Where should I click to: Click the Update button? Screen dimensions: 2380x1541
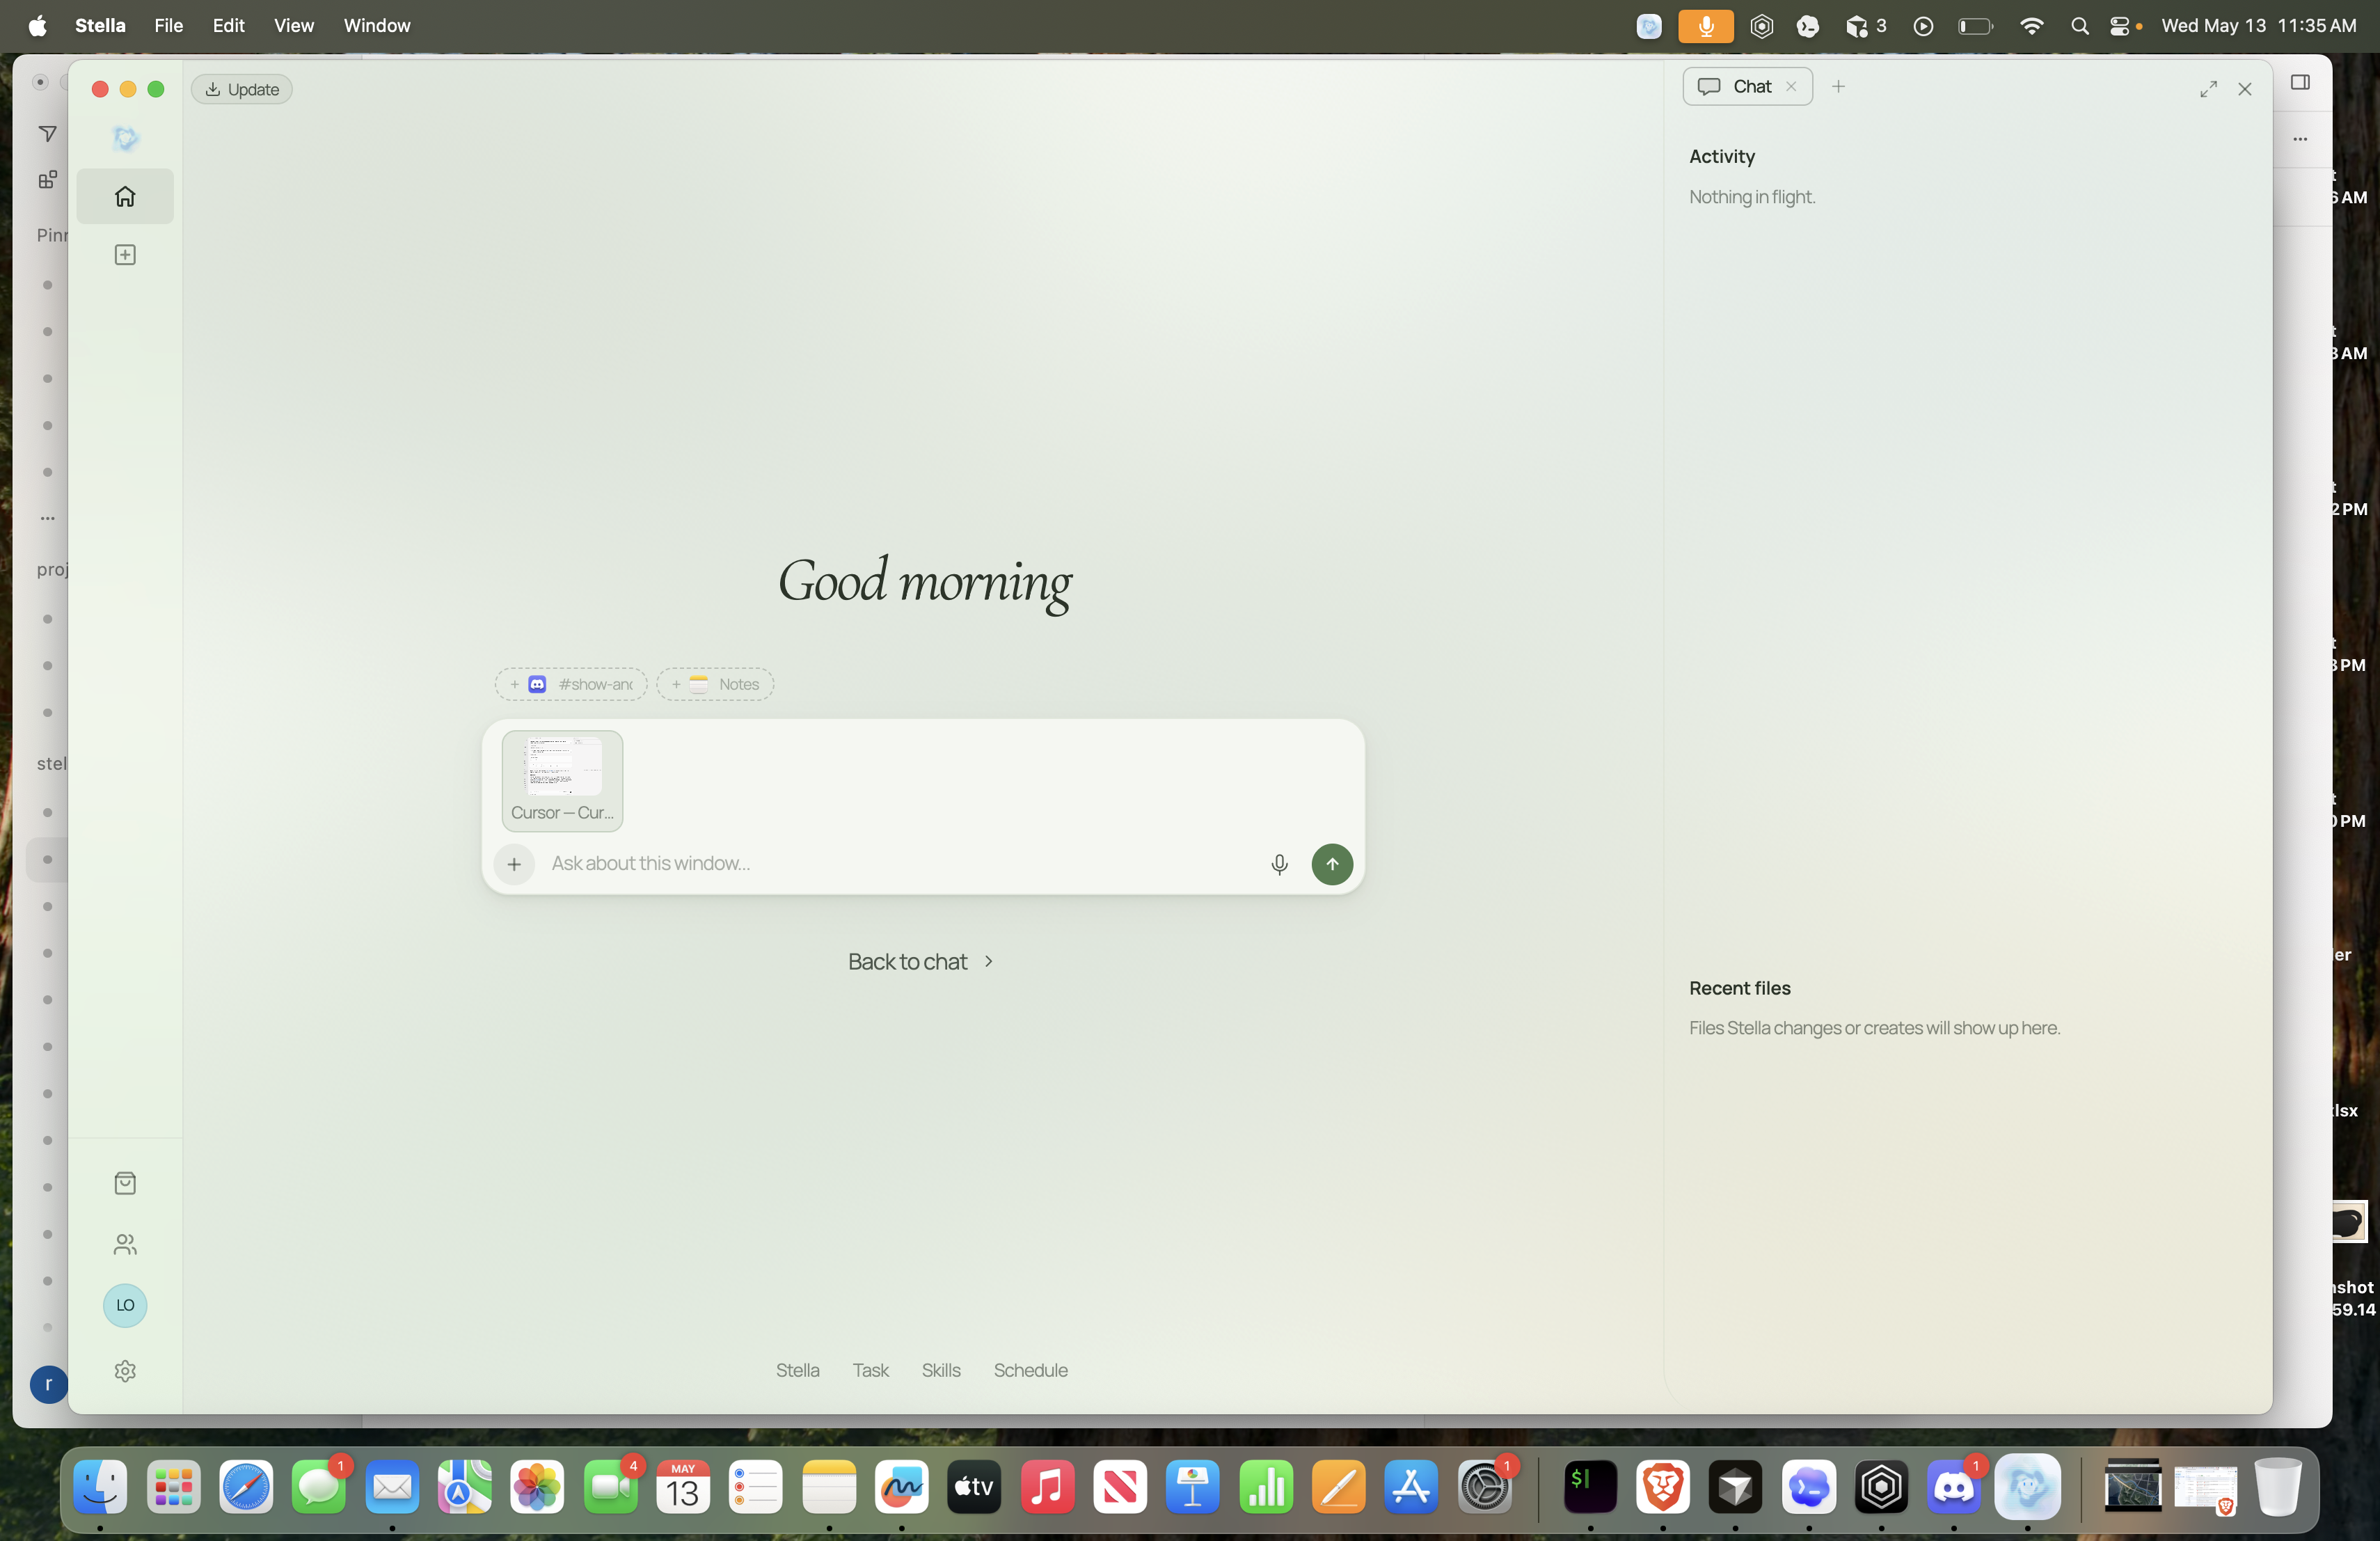[x=242, y=89]
